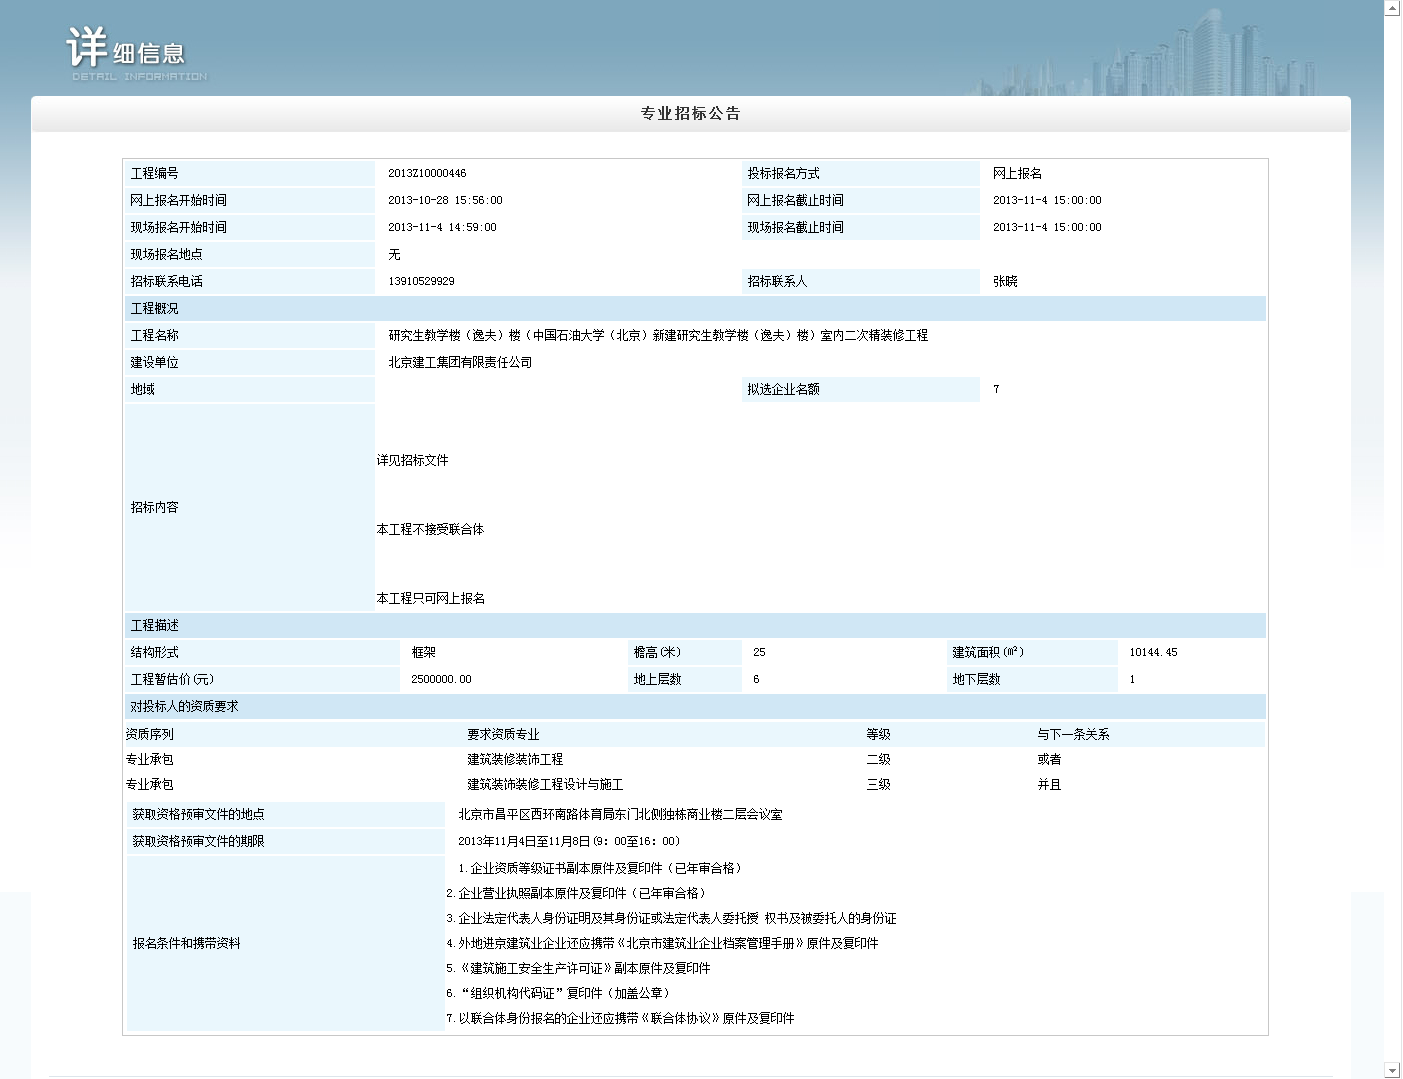
Task: Click the 要求资质专业 column header
Action: tap(503, 735)
